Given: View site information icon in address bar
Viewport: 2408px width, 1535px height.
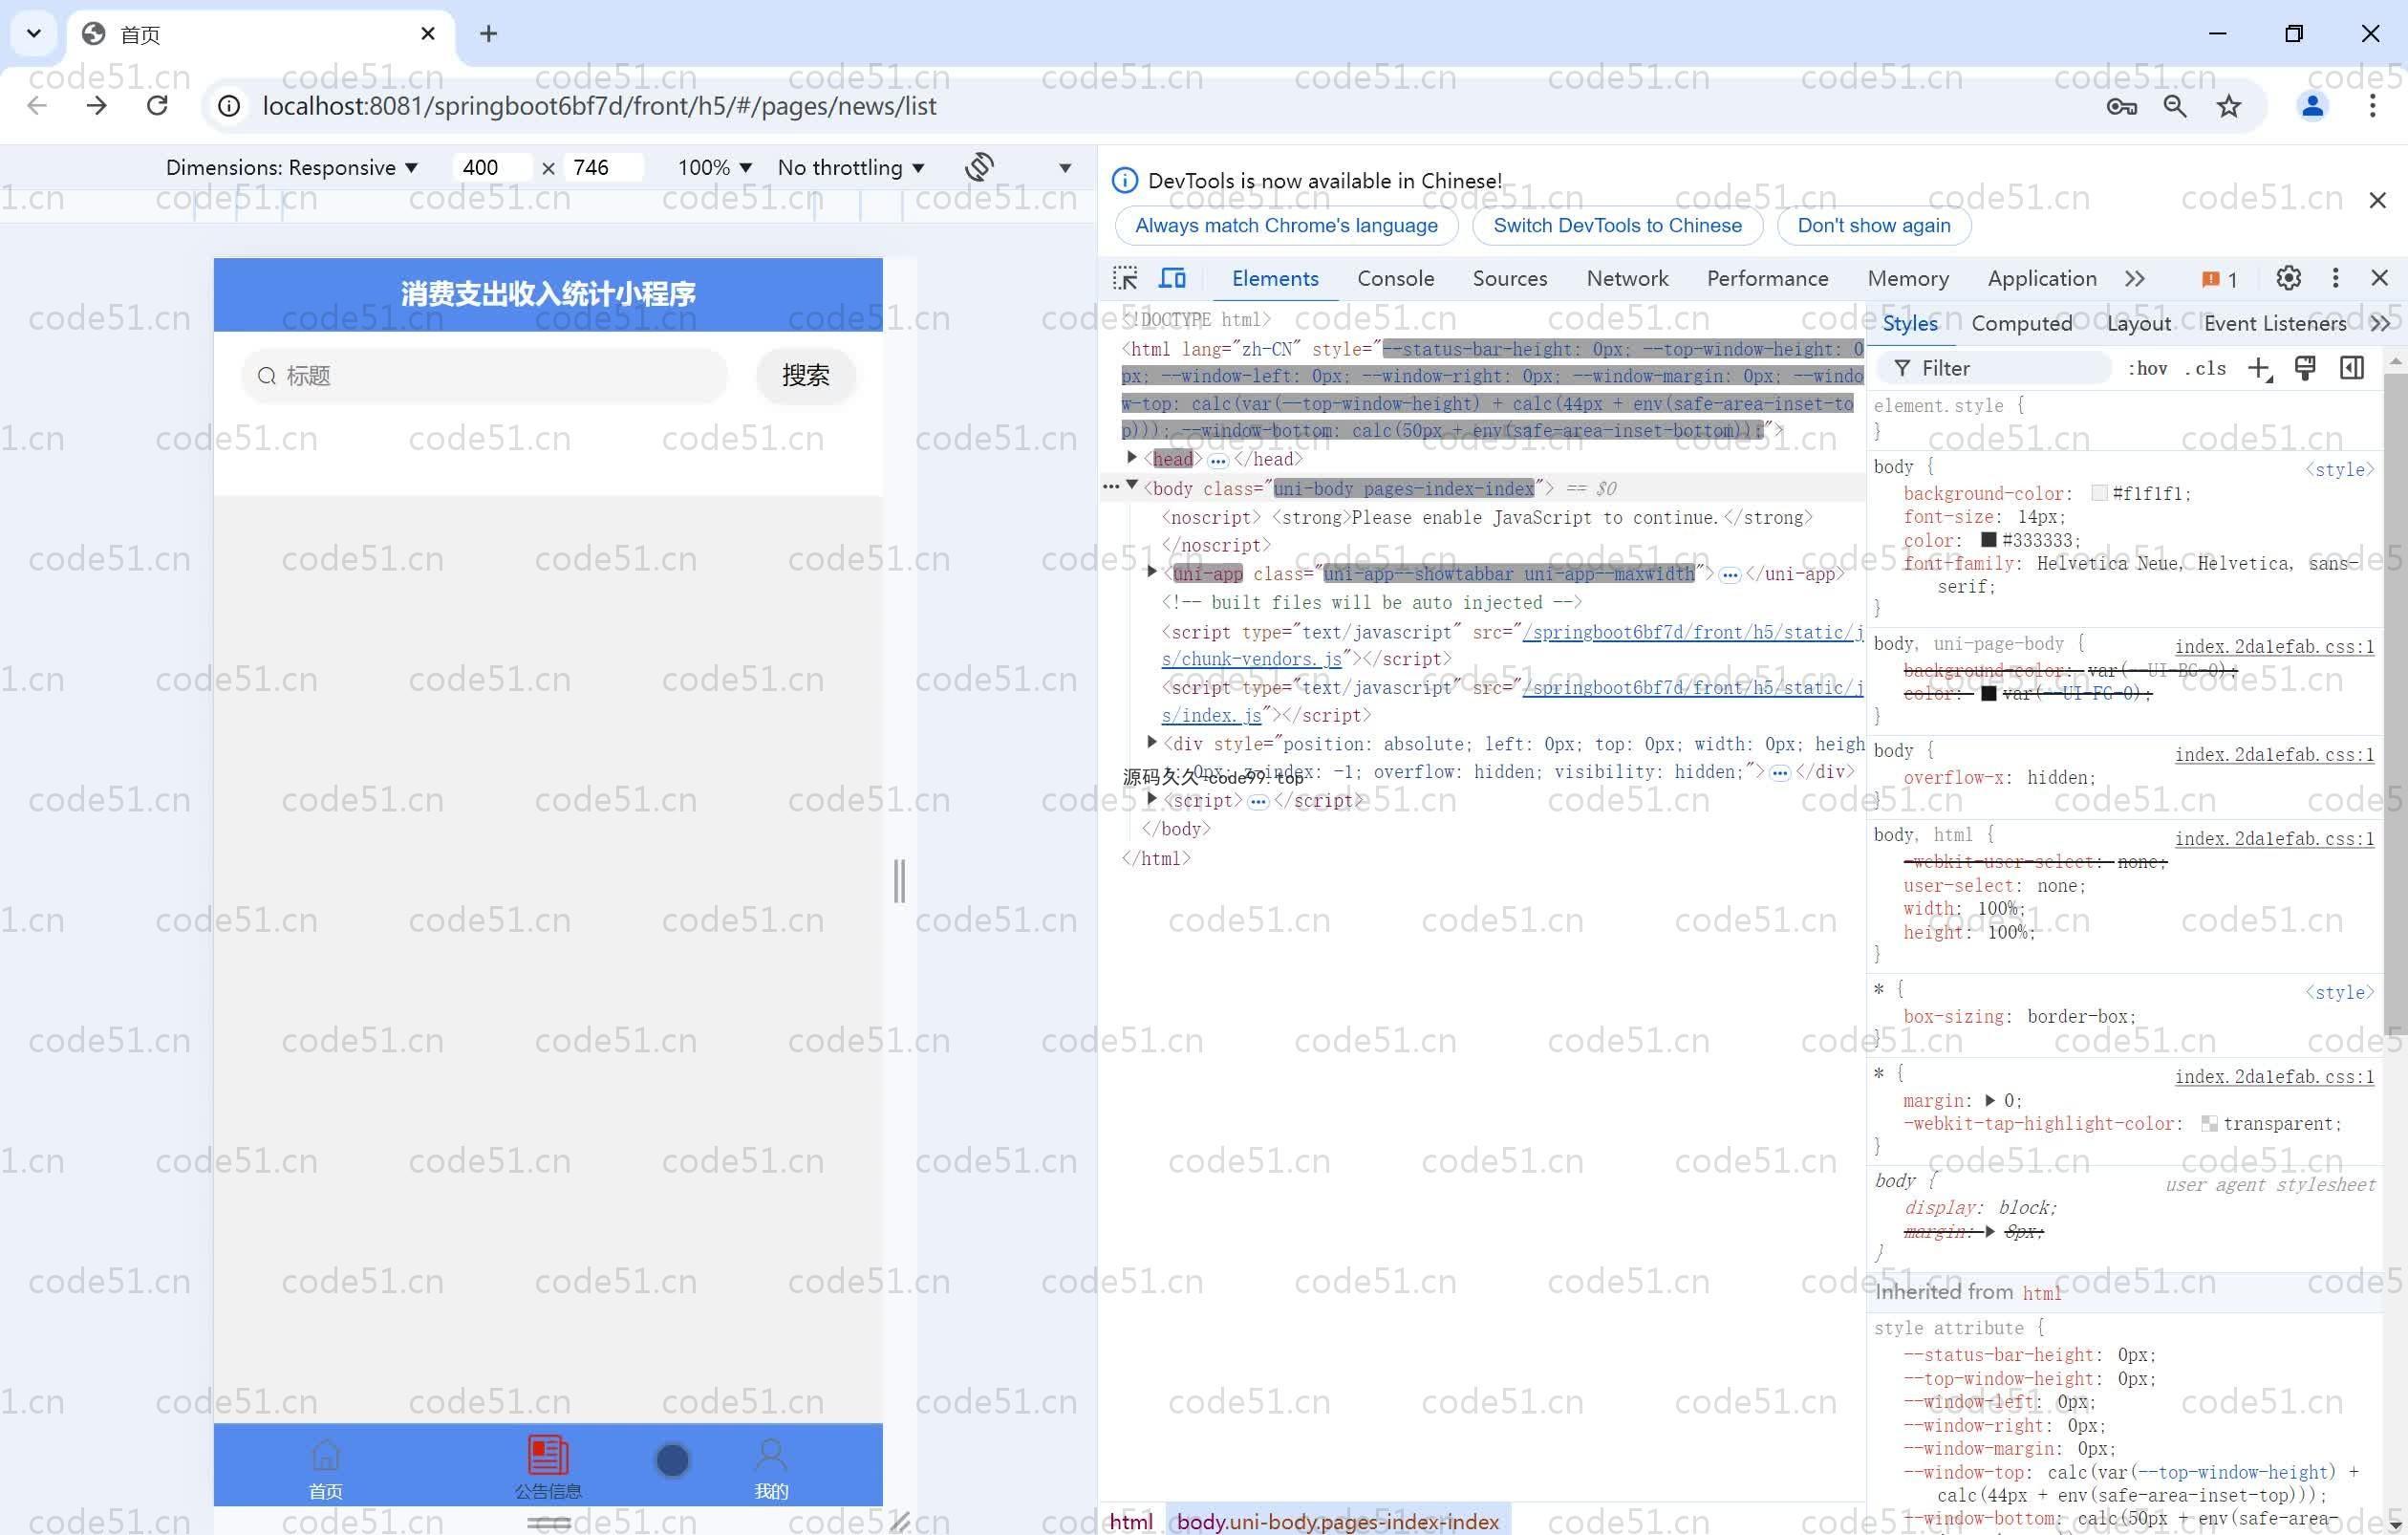Looking at the screenshot, I should [x=229, y=106].
